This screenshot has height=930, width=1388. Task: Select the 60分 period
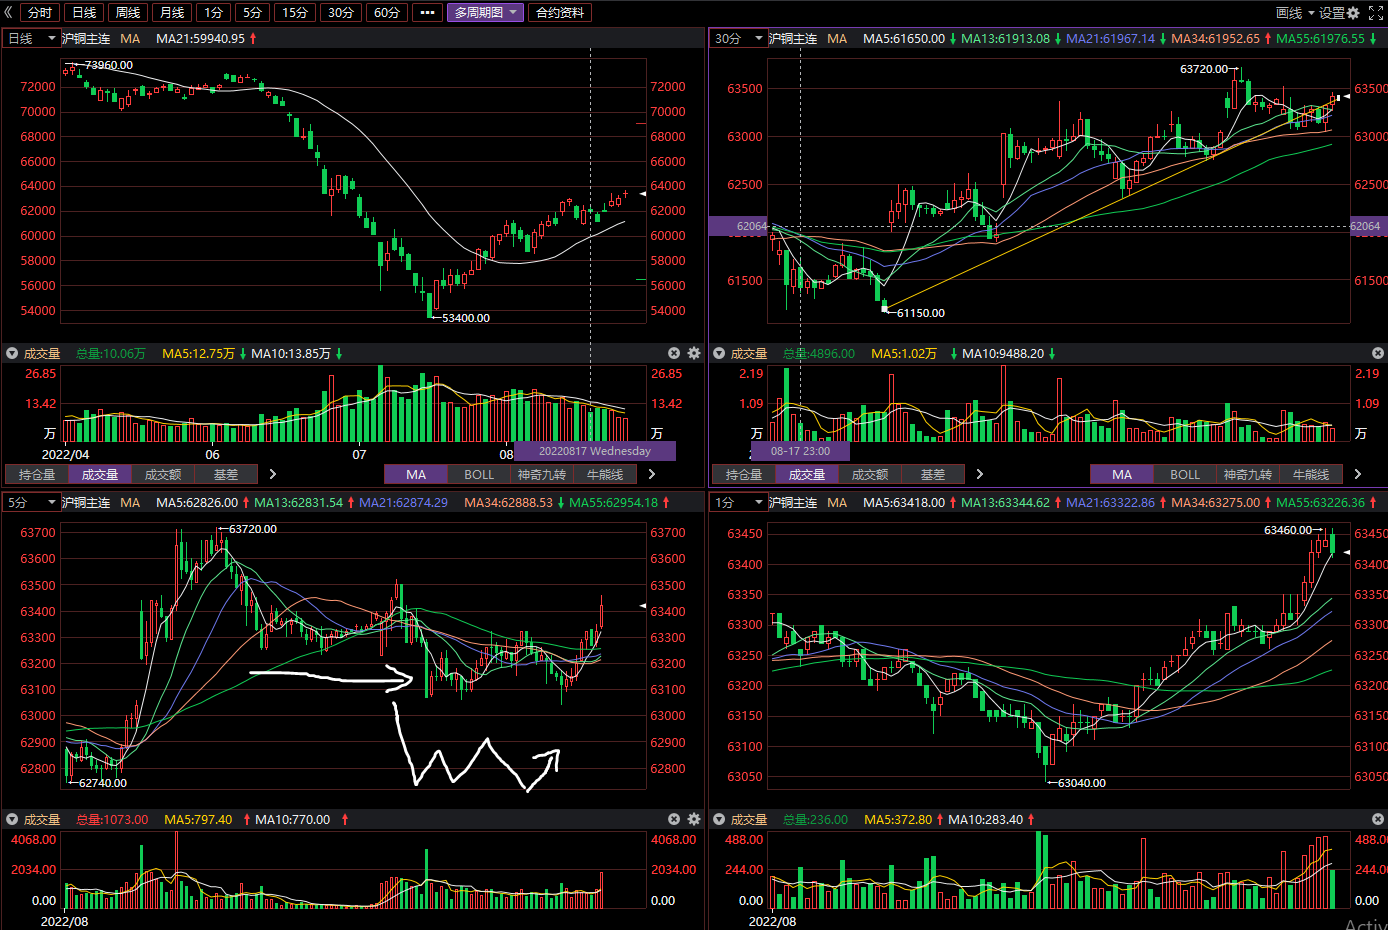(387, 13)
